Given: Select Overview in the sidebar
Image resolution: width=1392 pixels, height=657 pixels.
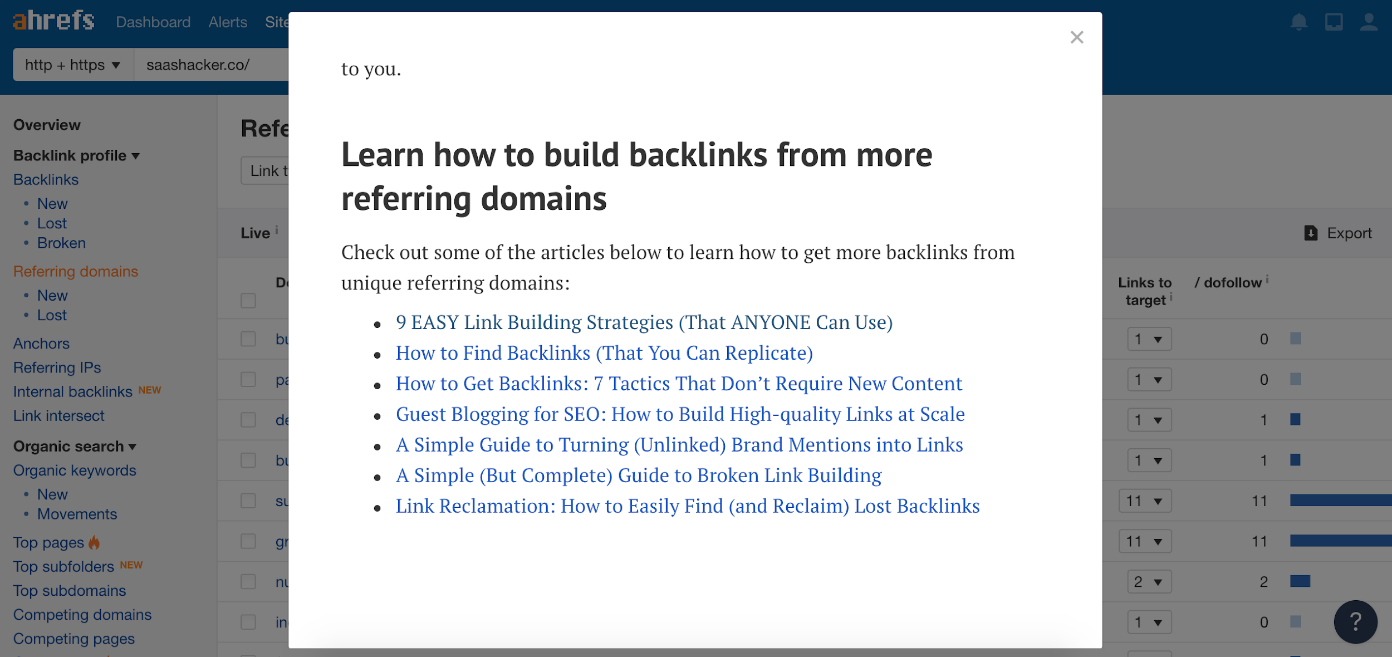Looking at the screenshot, I should [47, 125].
